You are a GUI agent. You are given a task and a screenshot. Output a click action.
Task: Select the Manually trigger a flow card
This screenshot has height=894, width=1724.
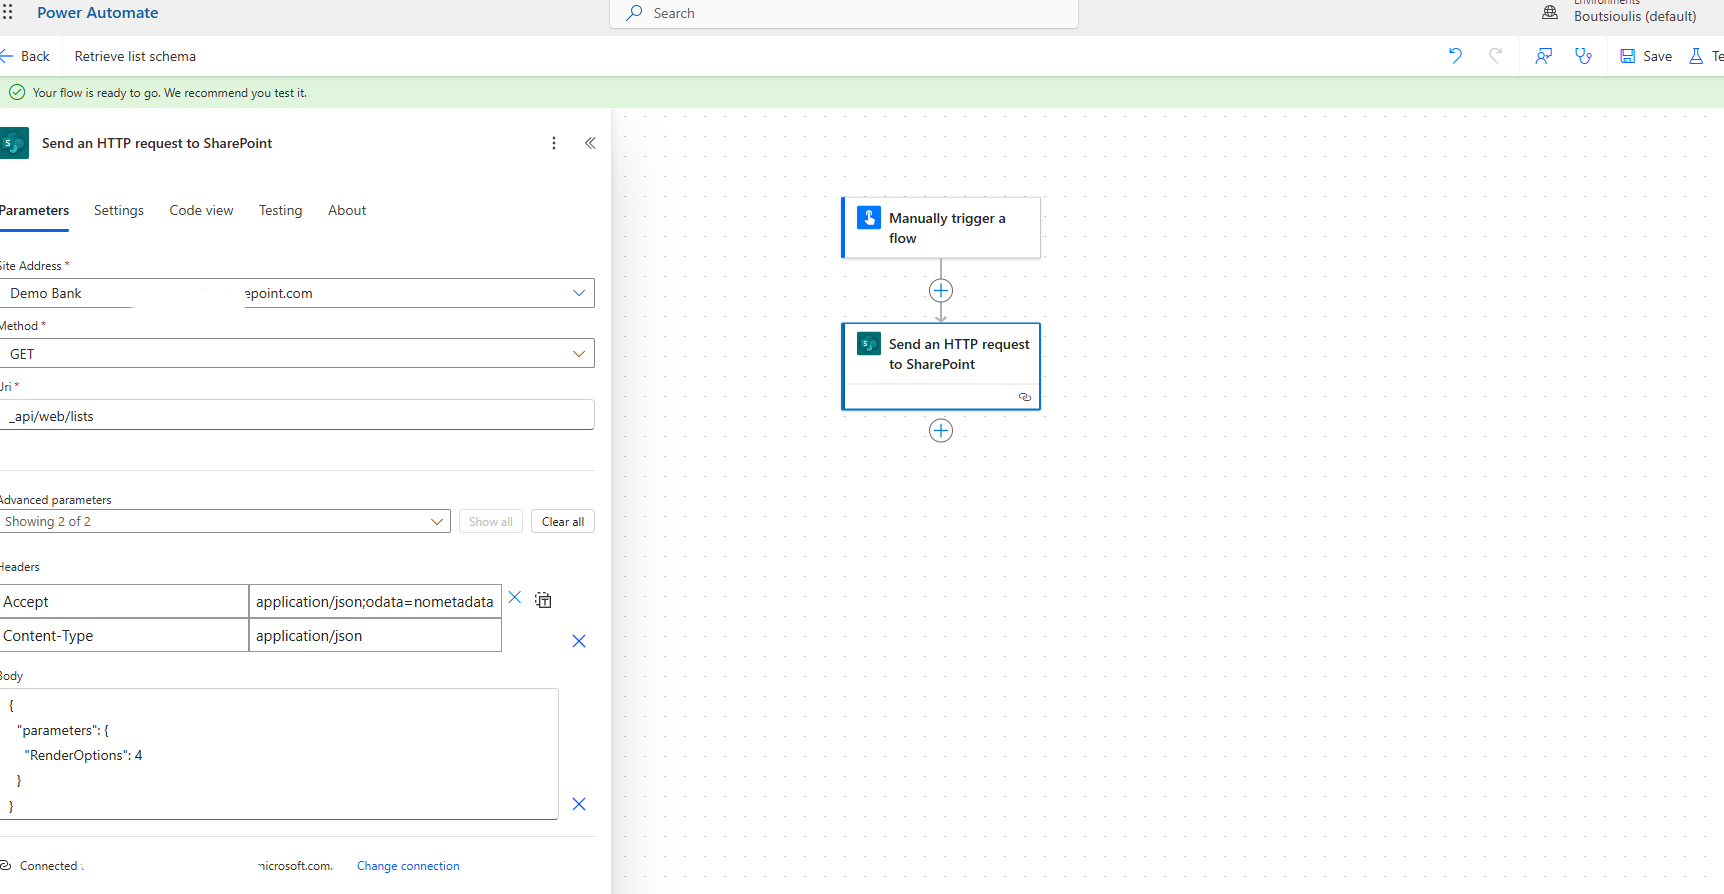pyautogui.click(x=941, y=228)
